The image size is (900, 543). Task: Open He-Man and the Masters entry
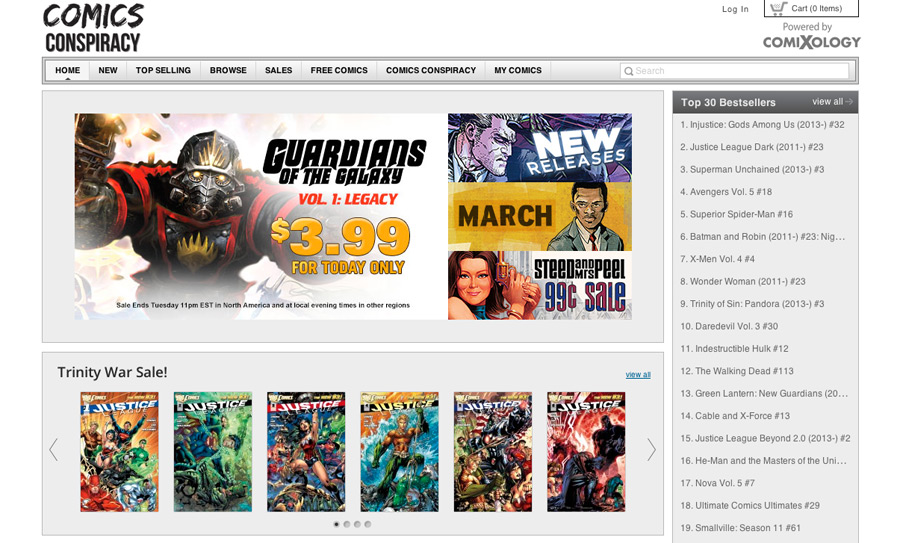(763, 460)
